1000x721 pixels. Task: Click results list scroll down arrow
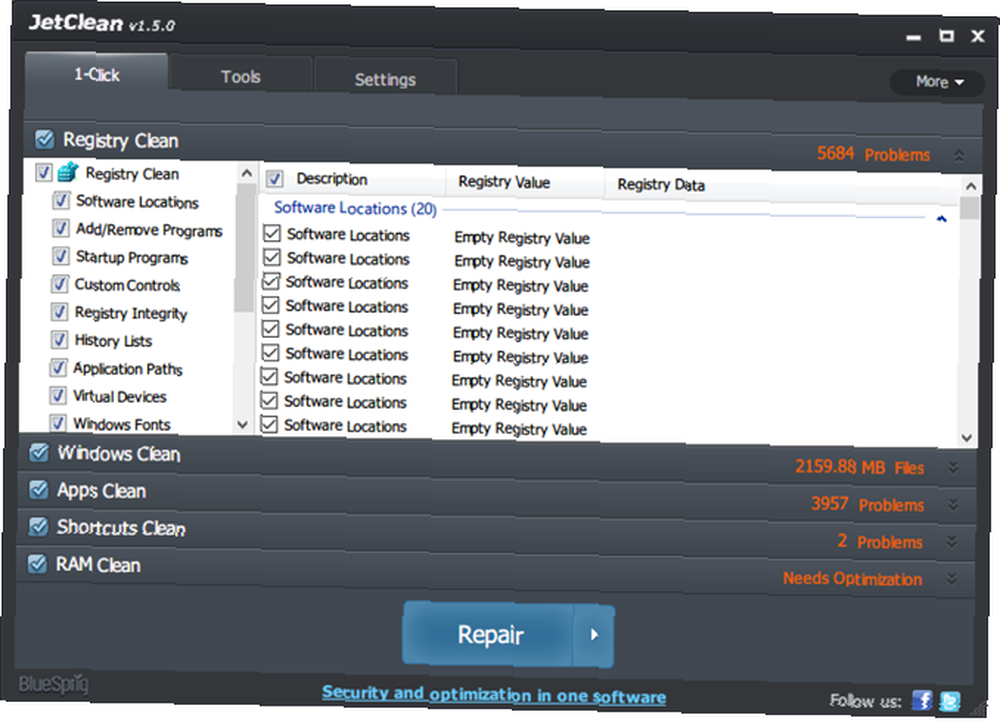click(x=967, y=438)
